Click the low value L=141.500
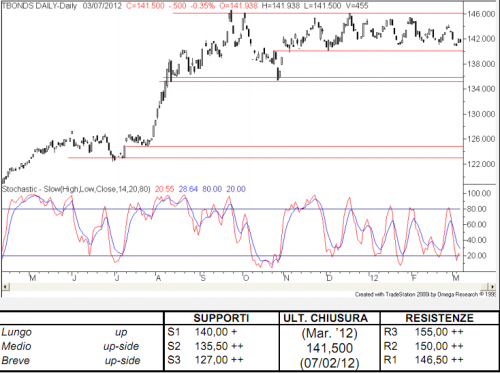 click(322, 6)
